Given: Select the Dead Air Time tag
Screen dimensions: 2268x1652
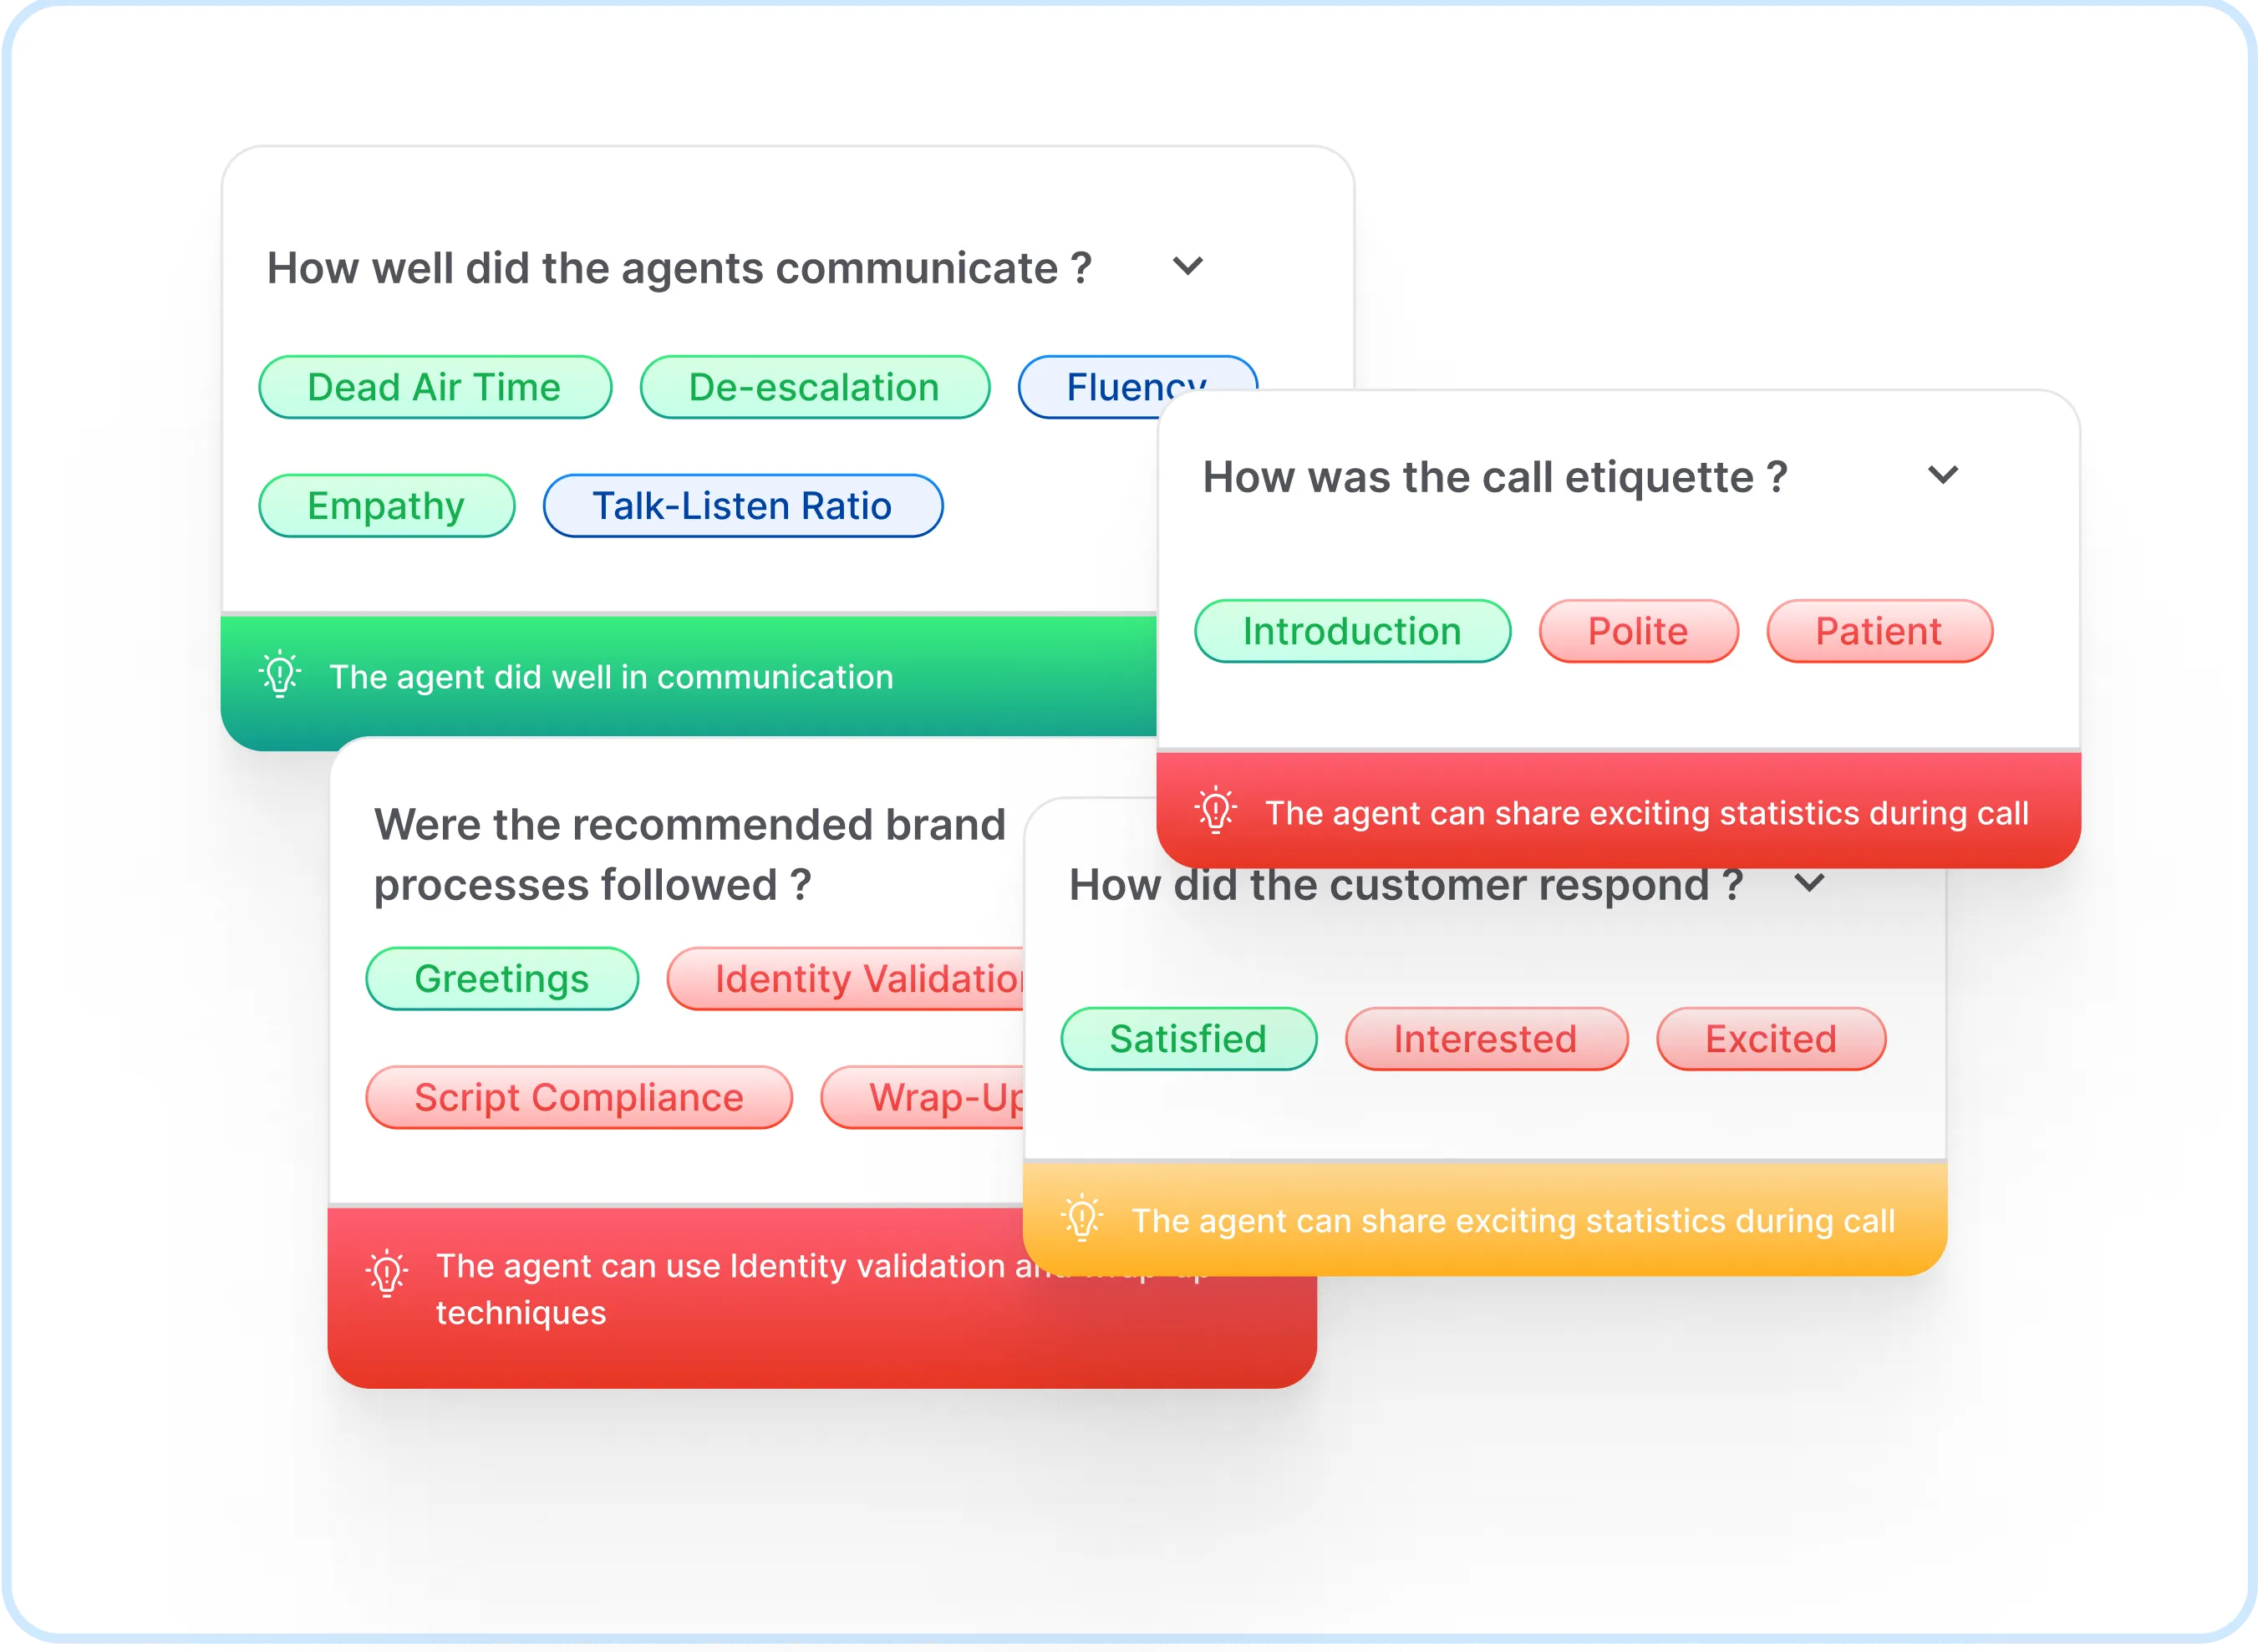Looking at the screenshot, I should [x=435, y=387].
